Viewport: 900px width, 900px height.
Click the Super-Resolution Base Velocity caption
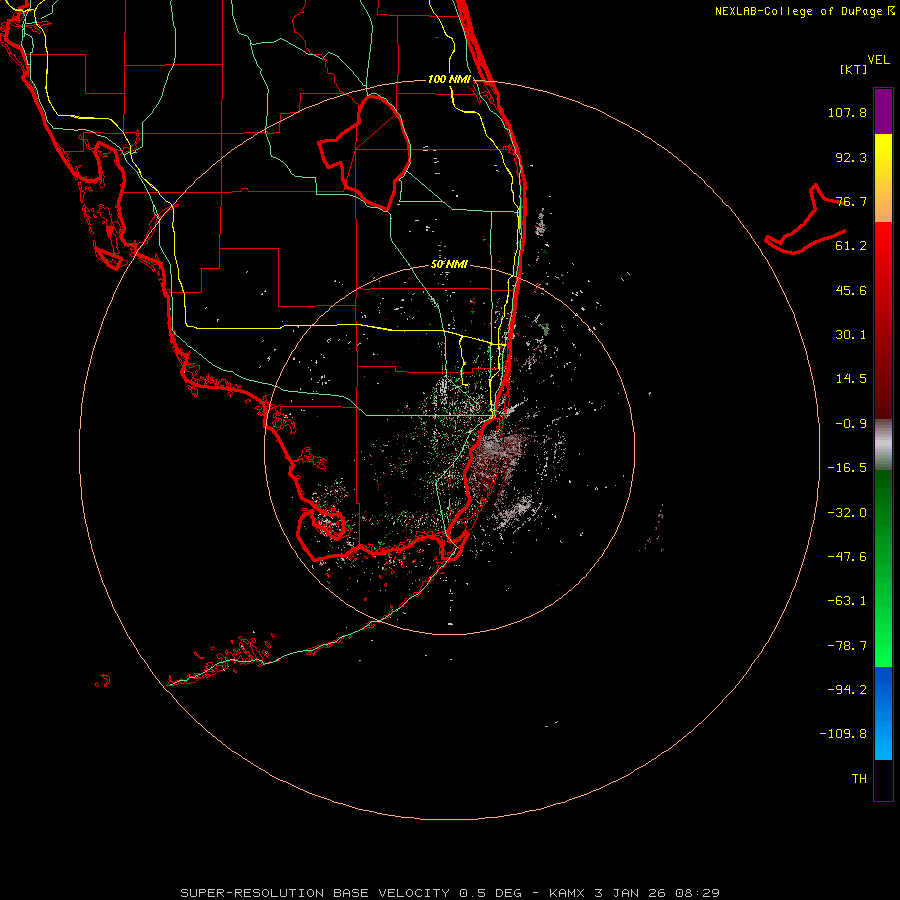pos(450,893)
